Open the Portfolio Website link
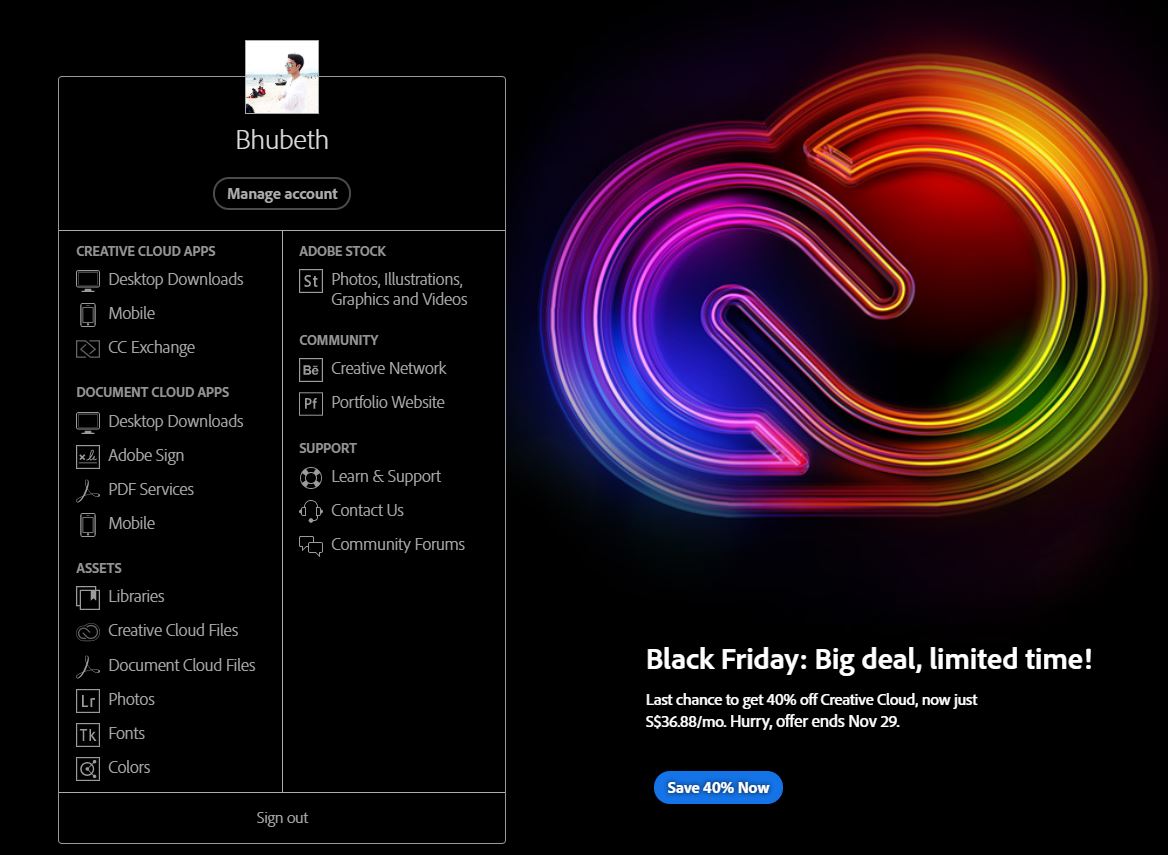This screenshot has height=855, width=1168. [x=387, y=403]
